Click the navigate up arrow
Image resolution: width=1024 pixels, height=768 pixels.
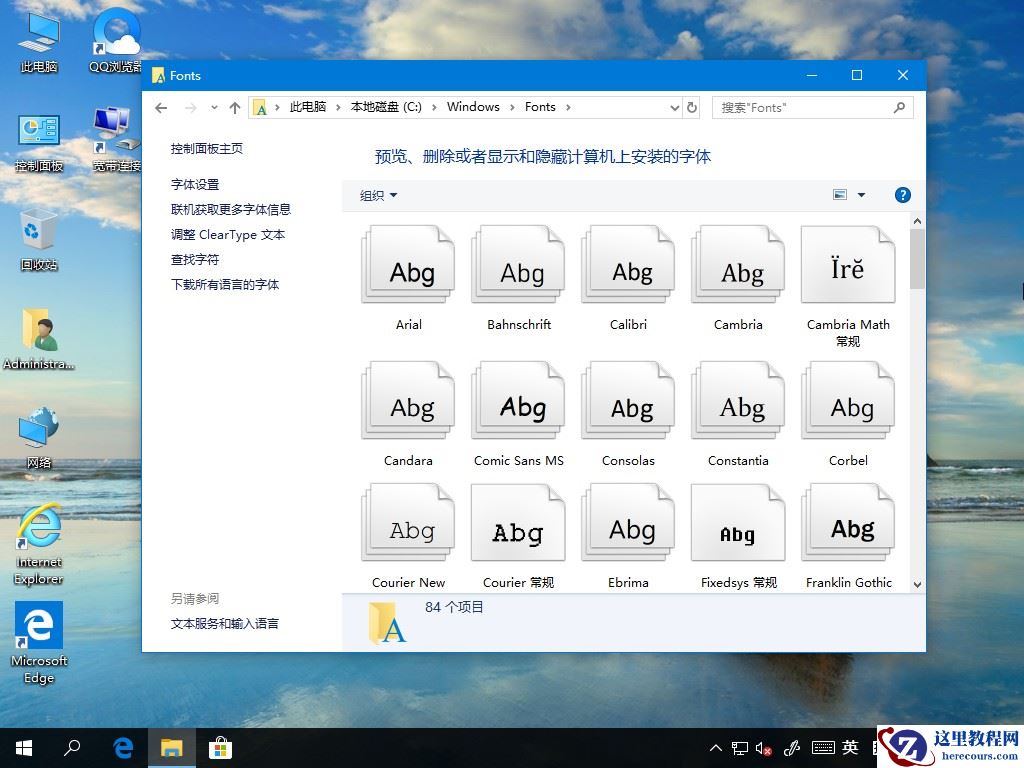point(235,107)
